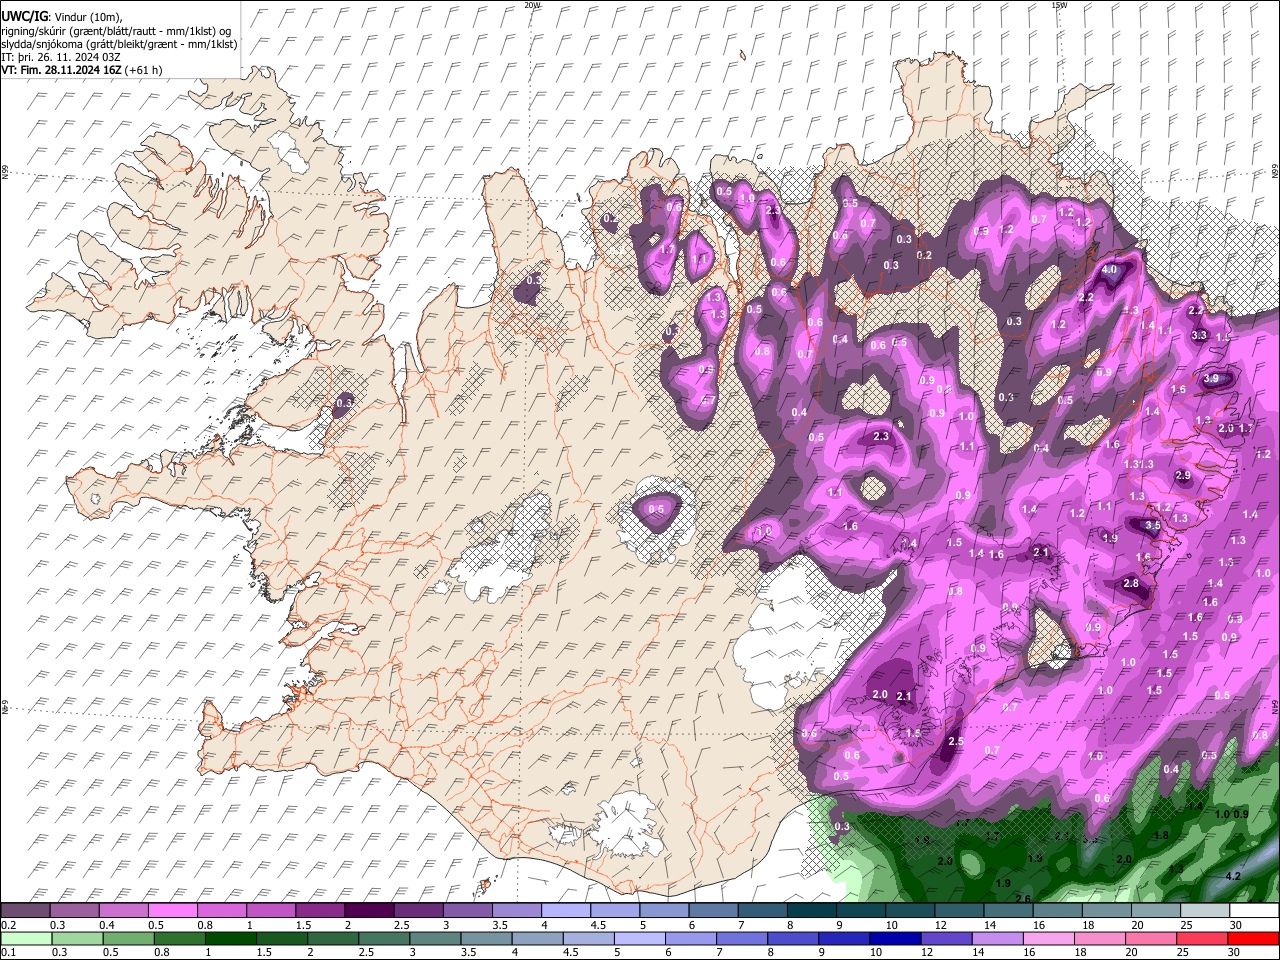Click the 'slydda/snjókoma' legend description line

pyautogui.click(x=119, y=44)
